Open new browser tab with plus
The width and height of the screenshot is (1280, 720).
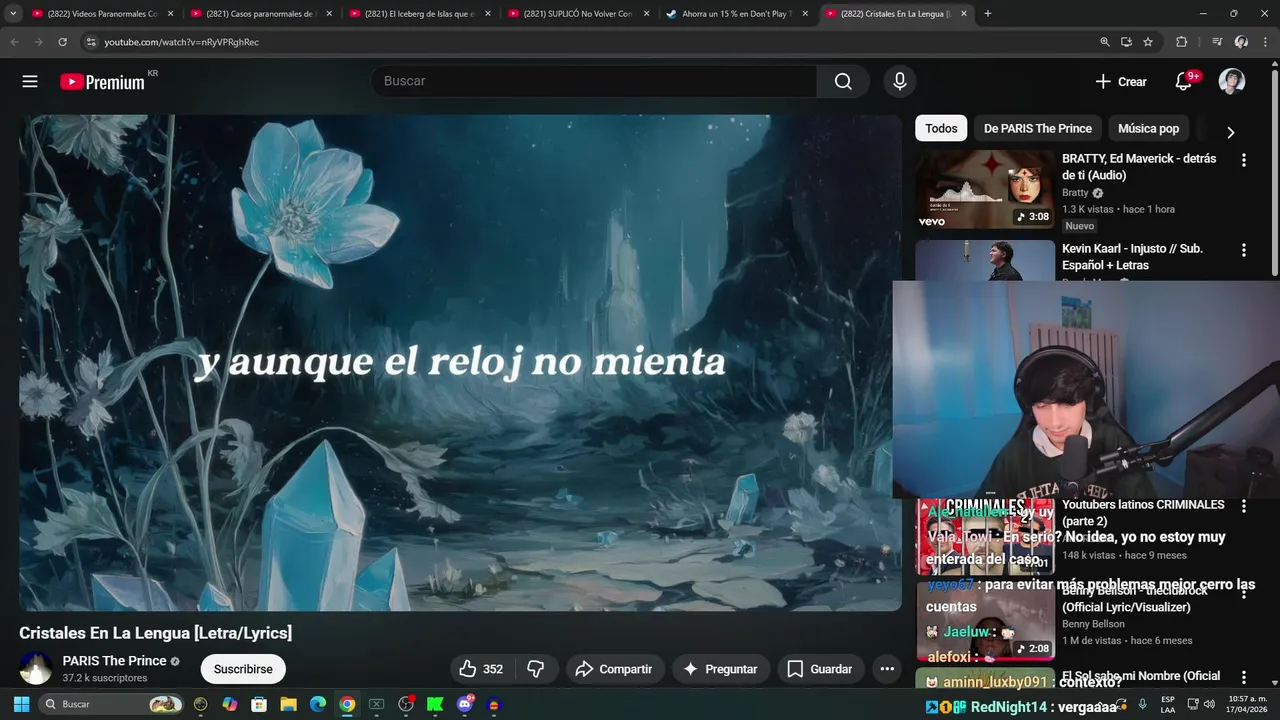pyautogui.click(x=988, y=14)
